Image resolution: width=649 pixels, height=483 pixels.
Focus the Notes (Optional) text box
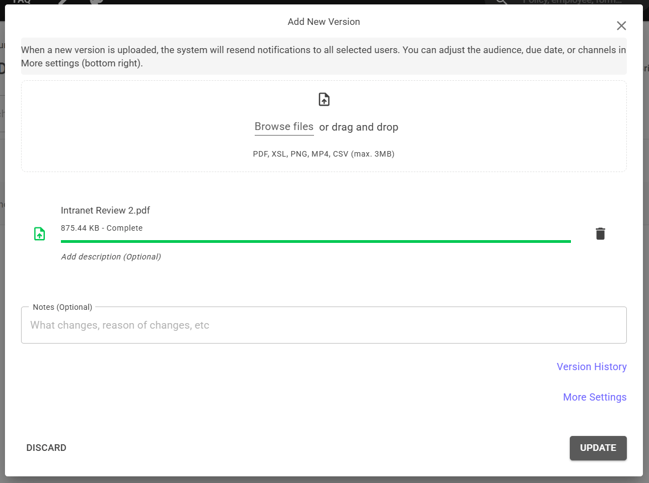click(x=324, y=325)
